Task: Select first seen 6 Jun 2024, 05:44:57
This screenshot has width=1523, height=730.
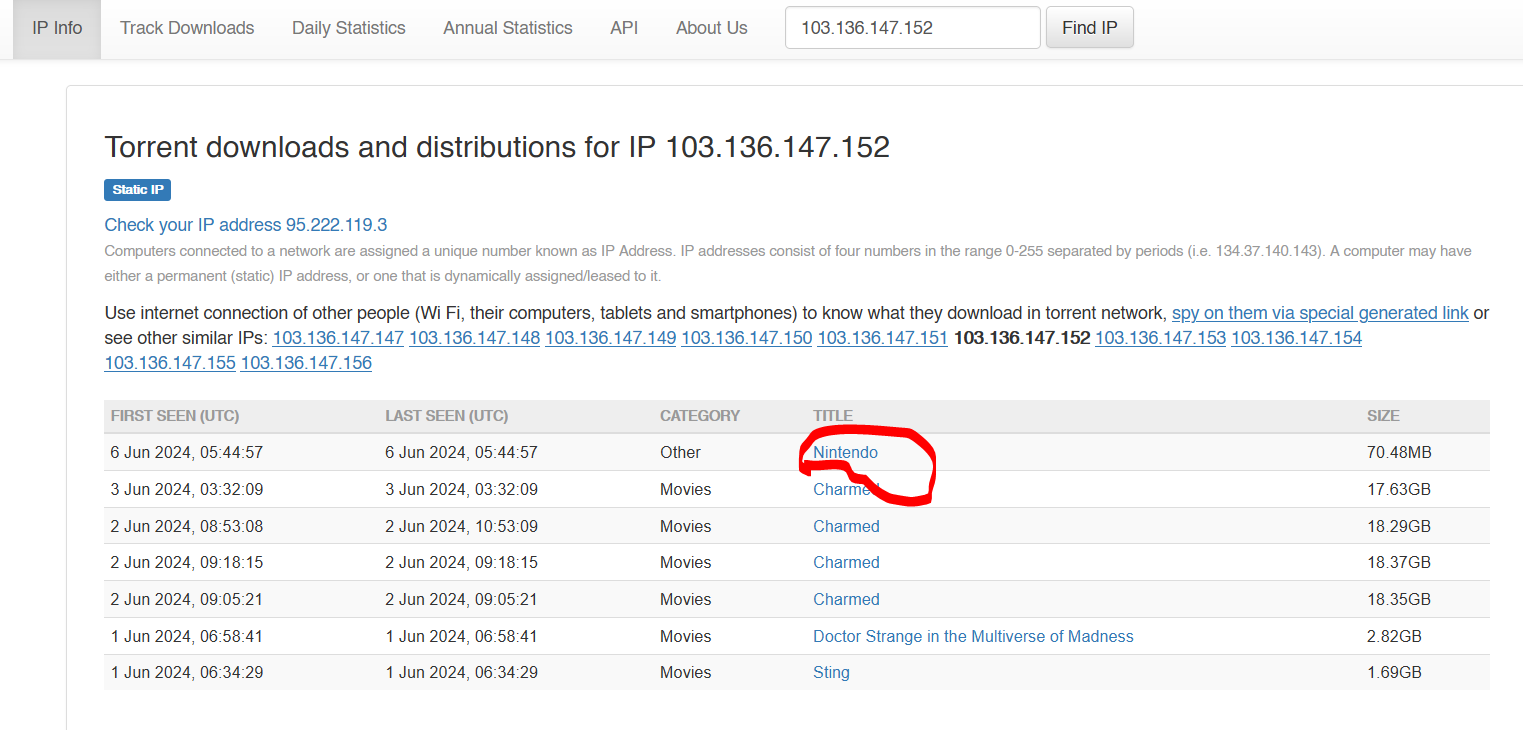Action: tap(187, 453)
